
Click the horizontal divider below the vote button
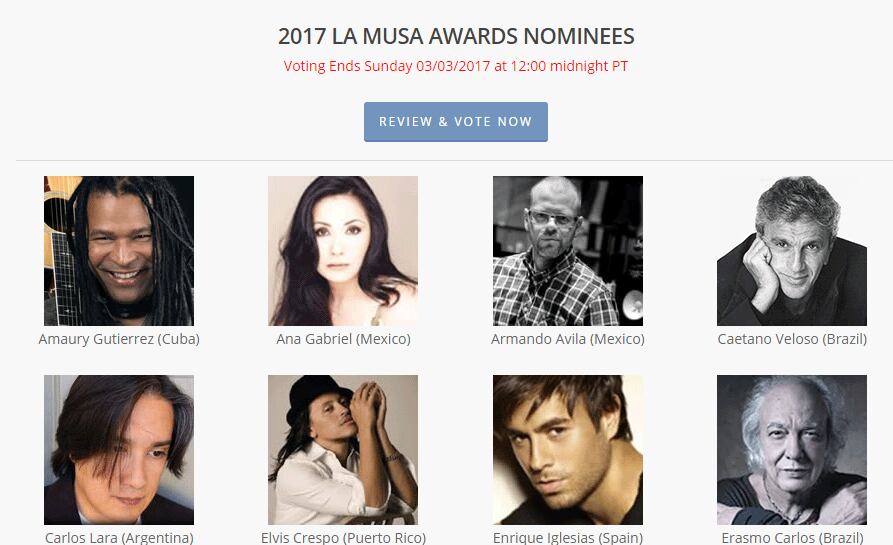pyautogui.click(x=454, y=161)
